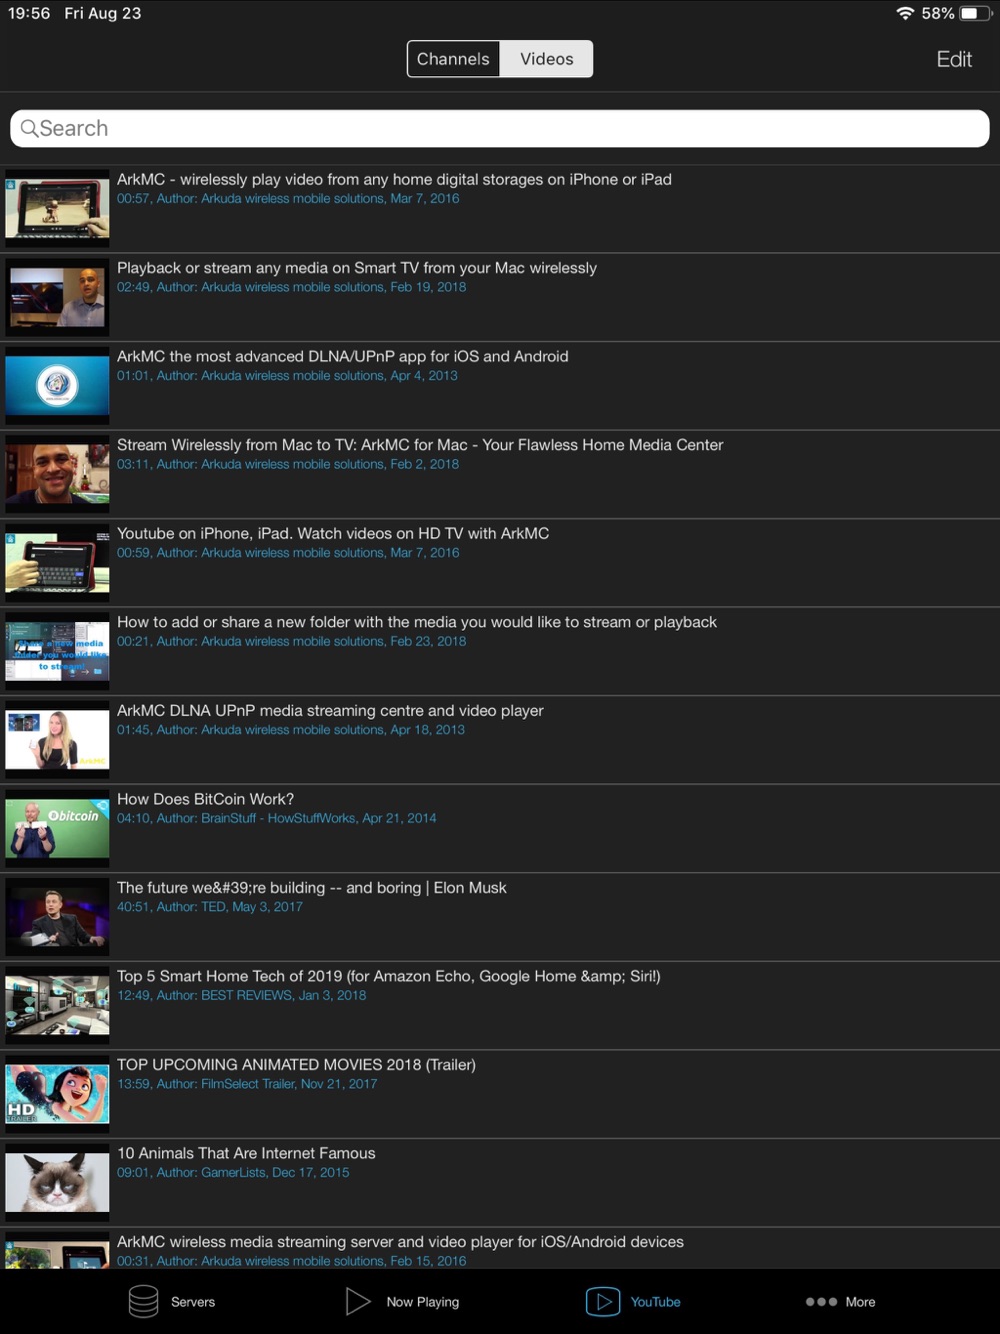Select details line '13:59, Author: FilmSelect Trailer'
Screen dimensions: 1000x1334
tap(247, 1084)
